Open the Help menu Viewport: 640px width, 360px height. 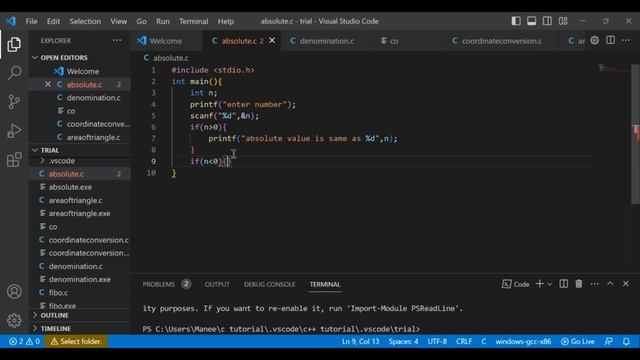pyautogui.click(x=225, y=21)
